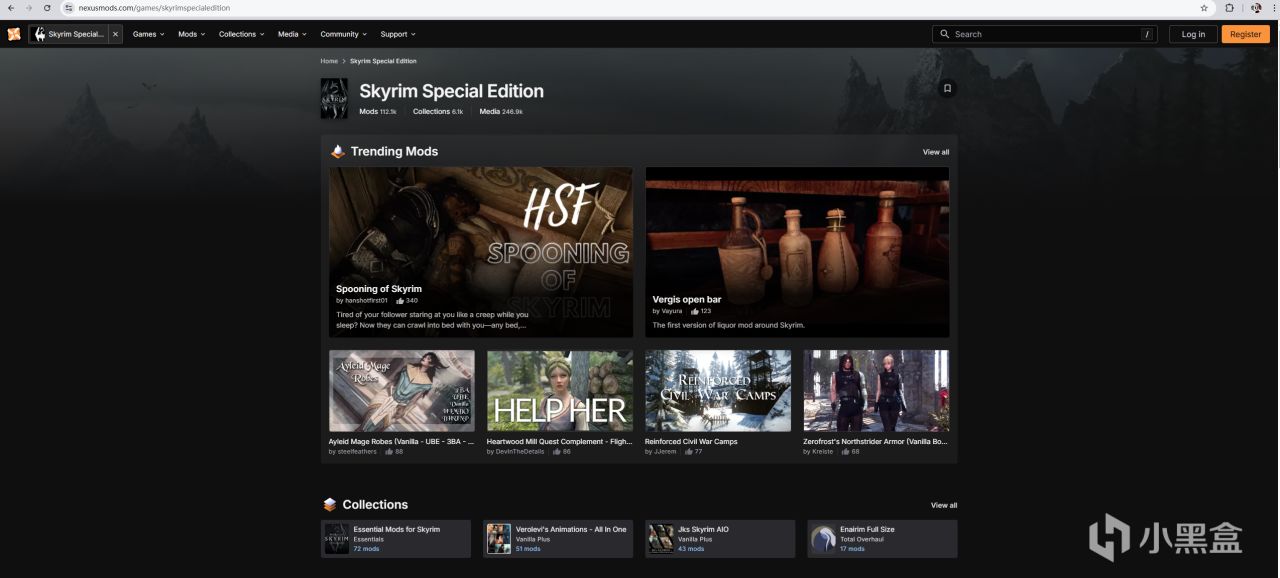This screenshot has width=1280, height=578.
Task: Click the Trending Mods flame icon
Action: coord(338,152)
